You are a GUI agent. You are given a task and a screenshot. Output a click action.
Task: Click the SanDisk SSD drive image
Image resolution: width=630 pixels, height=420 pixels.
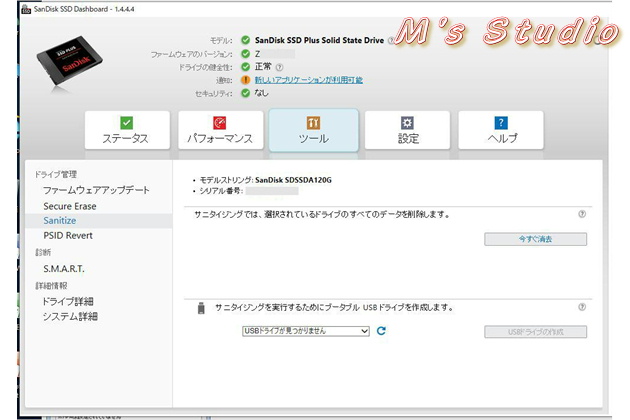click(70, 61)
